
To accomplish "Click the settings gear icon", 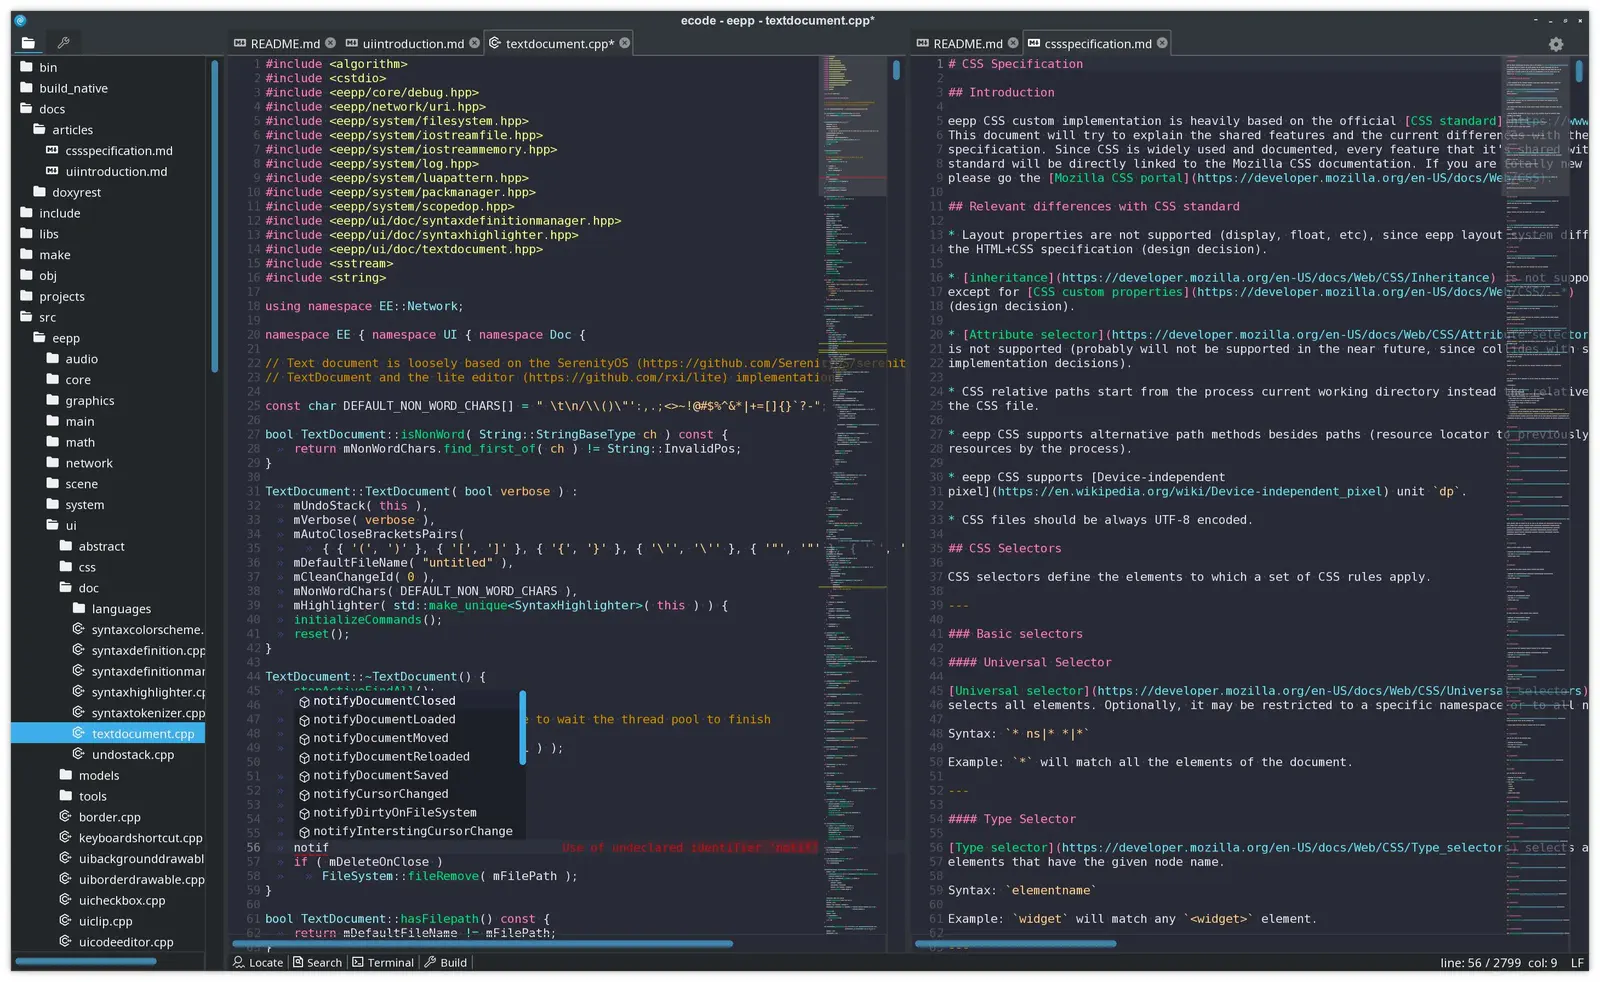I will point(1556,44).
